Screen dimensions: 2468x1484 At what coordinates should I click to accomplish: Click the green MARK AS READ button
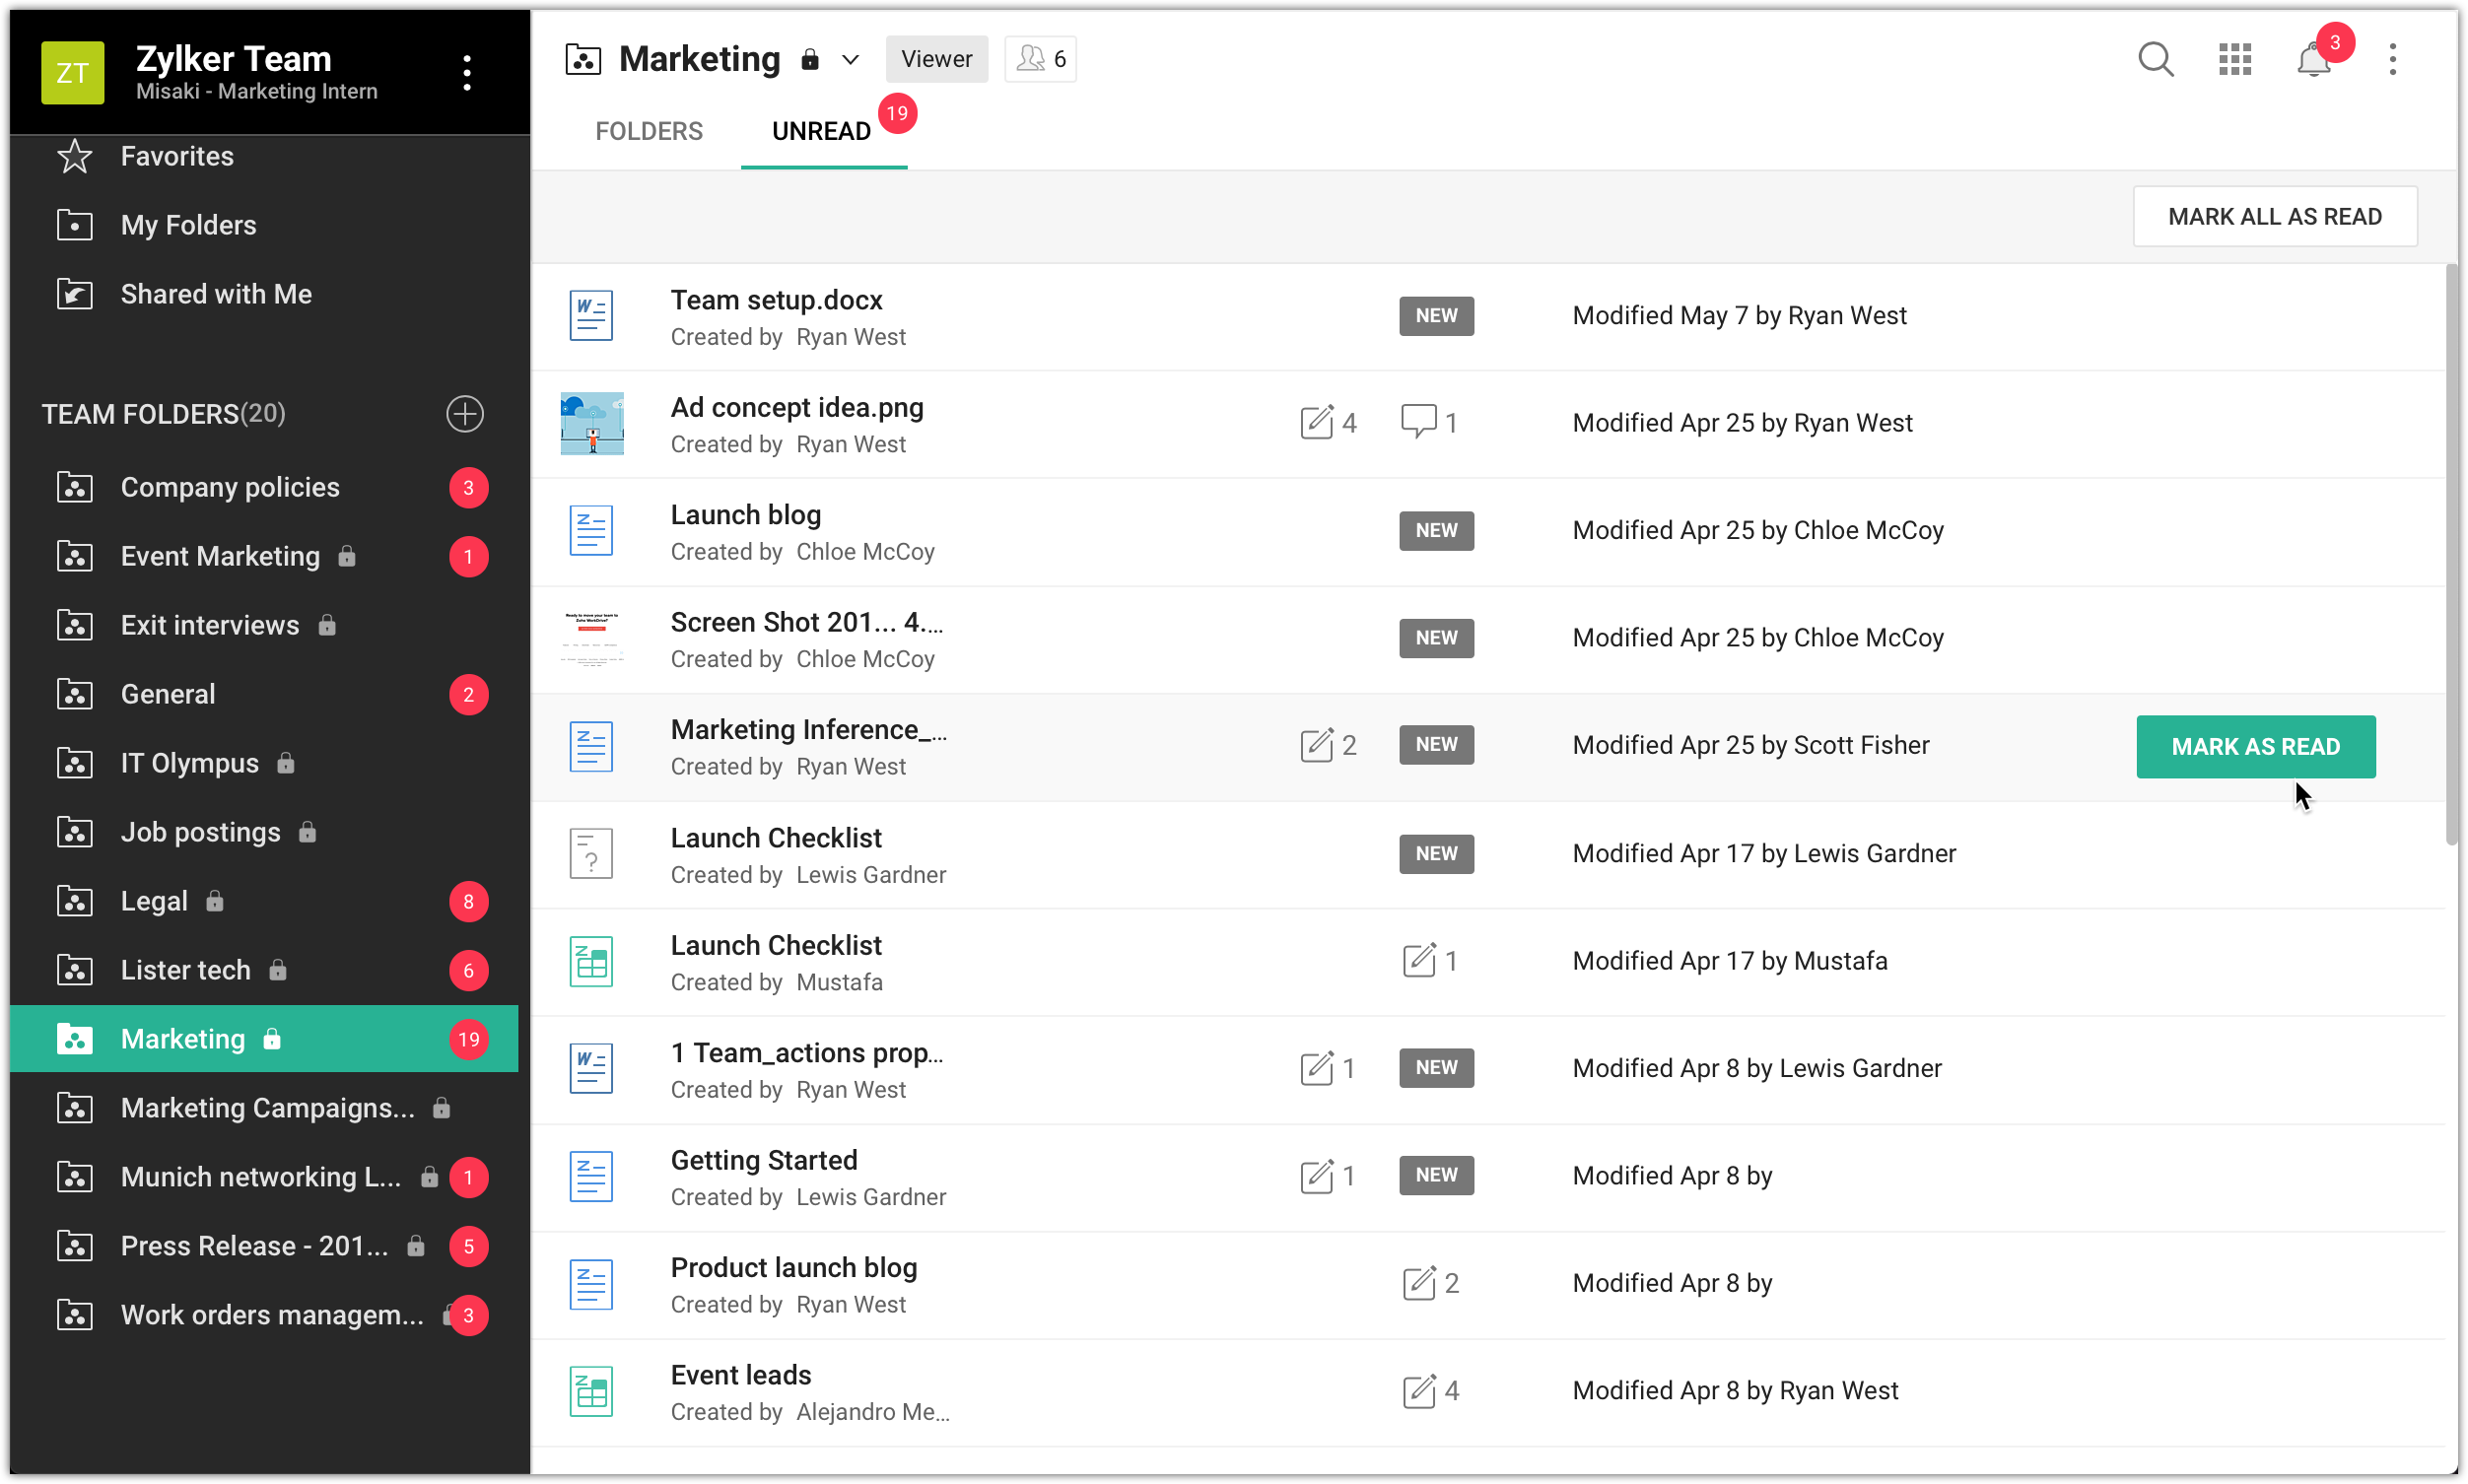click(x=2255, y=747)
